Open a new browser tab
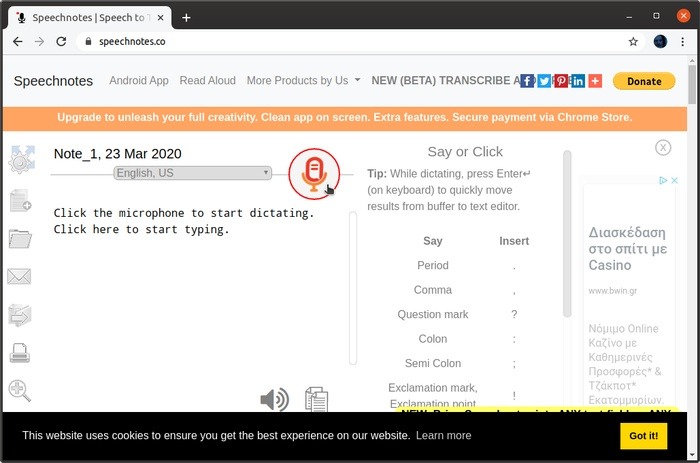This screenshot has width=700, height=463. pos(187,18)
